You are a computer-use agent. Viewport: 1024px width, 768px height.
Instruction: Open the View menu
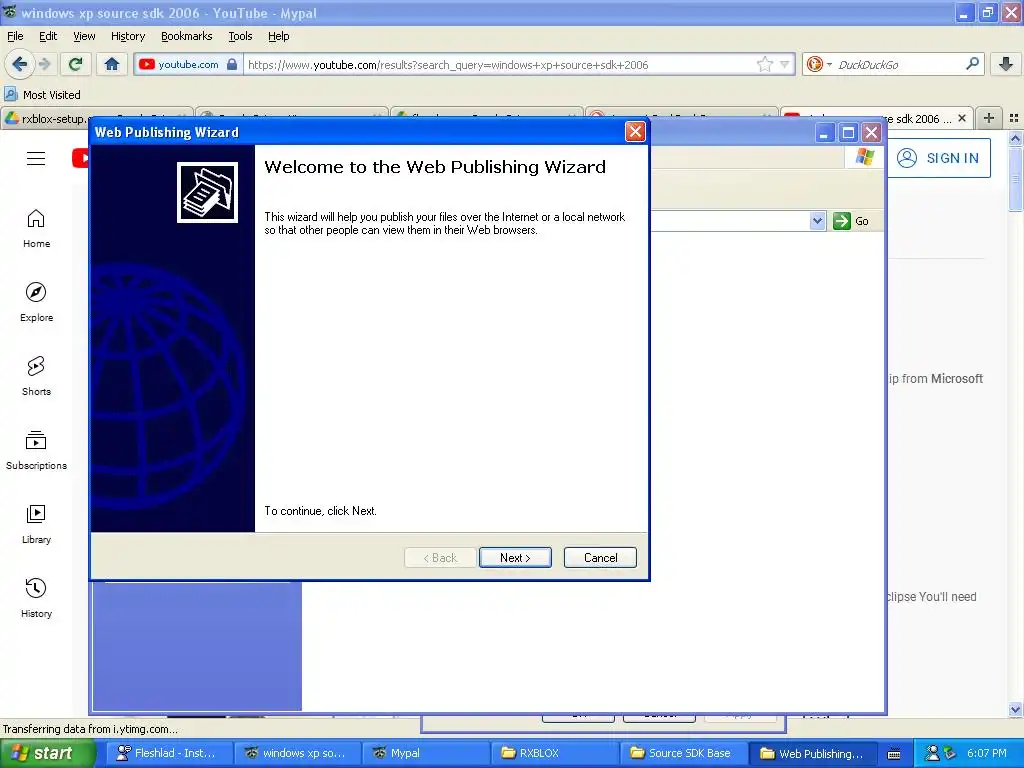pos(84,36)
